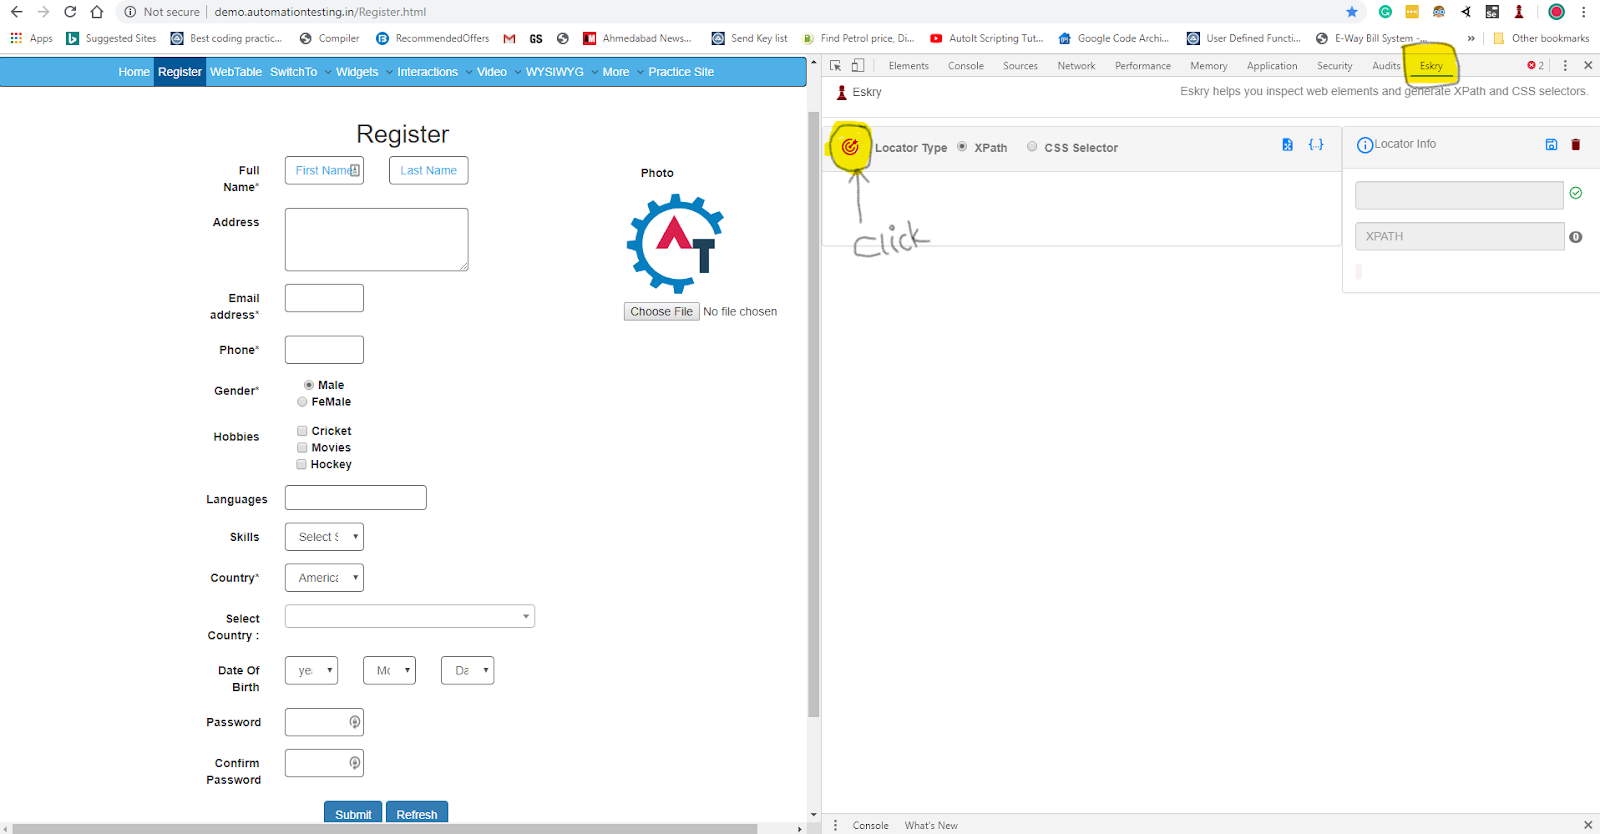1600x834 pixels.
Task: Click the Selenium IDE extension icon
Action: click(1492, 12)
